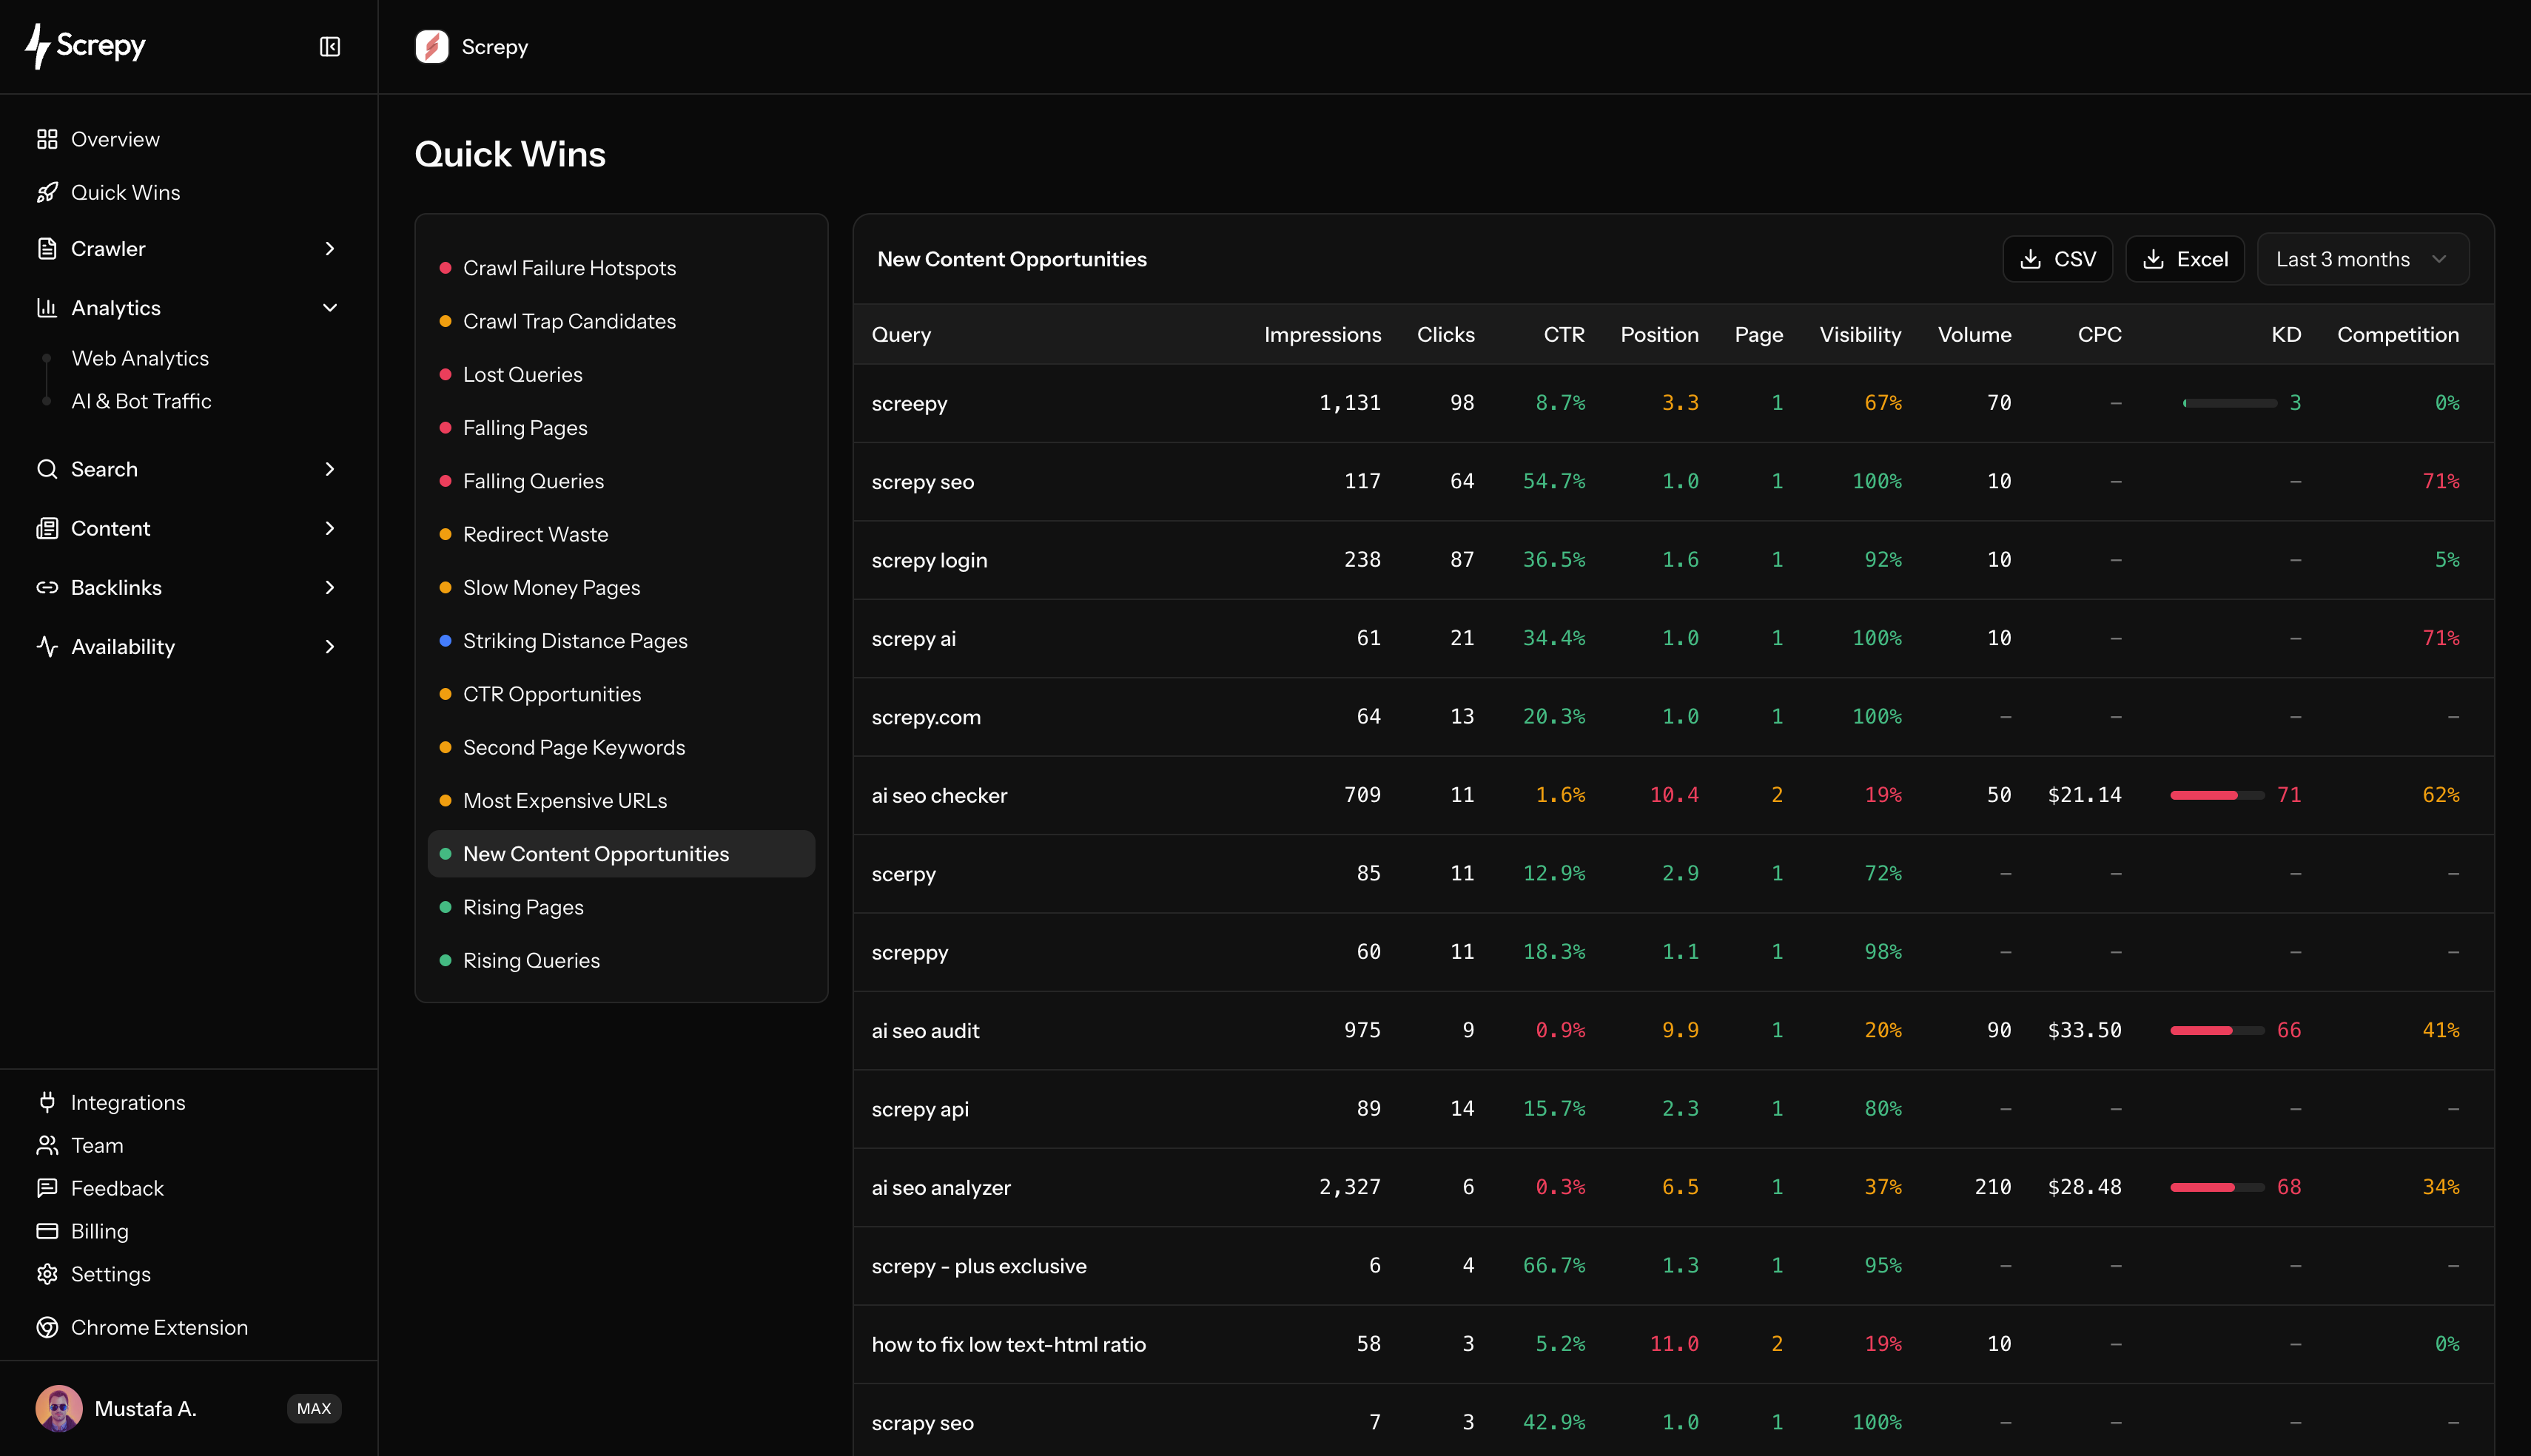The width and height of the screenshot is (2531, 1456).
Task: Select Crawl Failure Hotspots report
Action: [x=621, y=268]
